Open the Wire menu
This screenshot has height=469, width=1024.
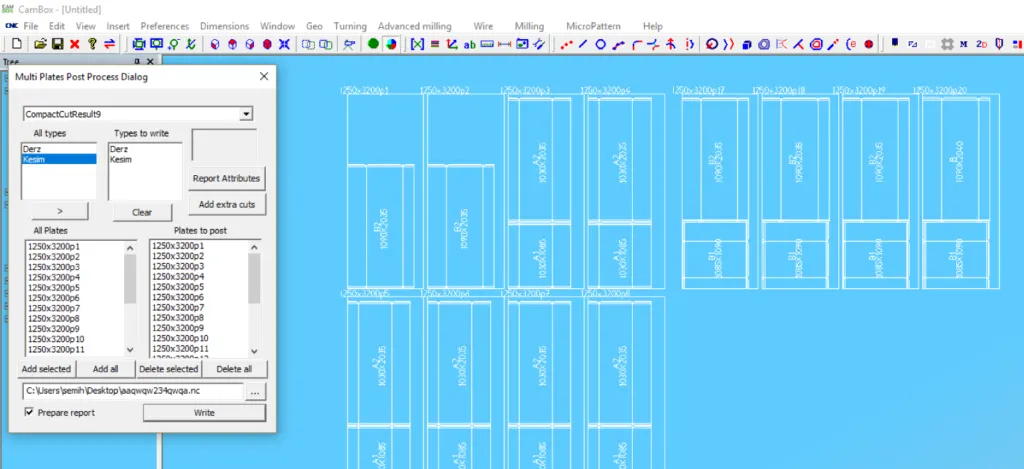pyautogui.click(x=483, y=26)
